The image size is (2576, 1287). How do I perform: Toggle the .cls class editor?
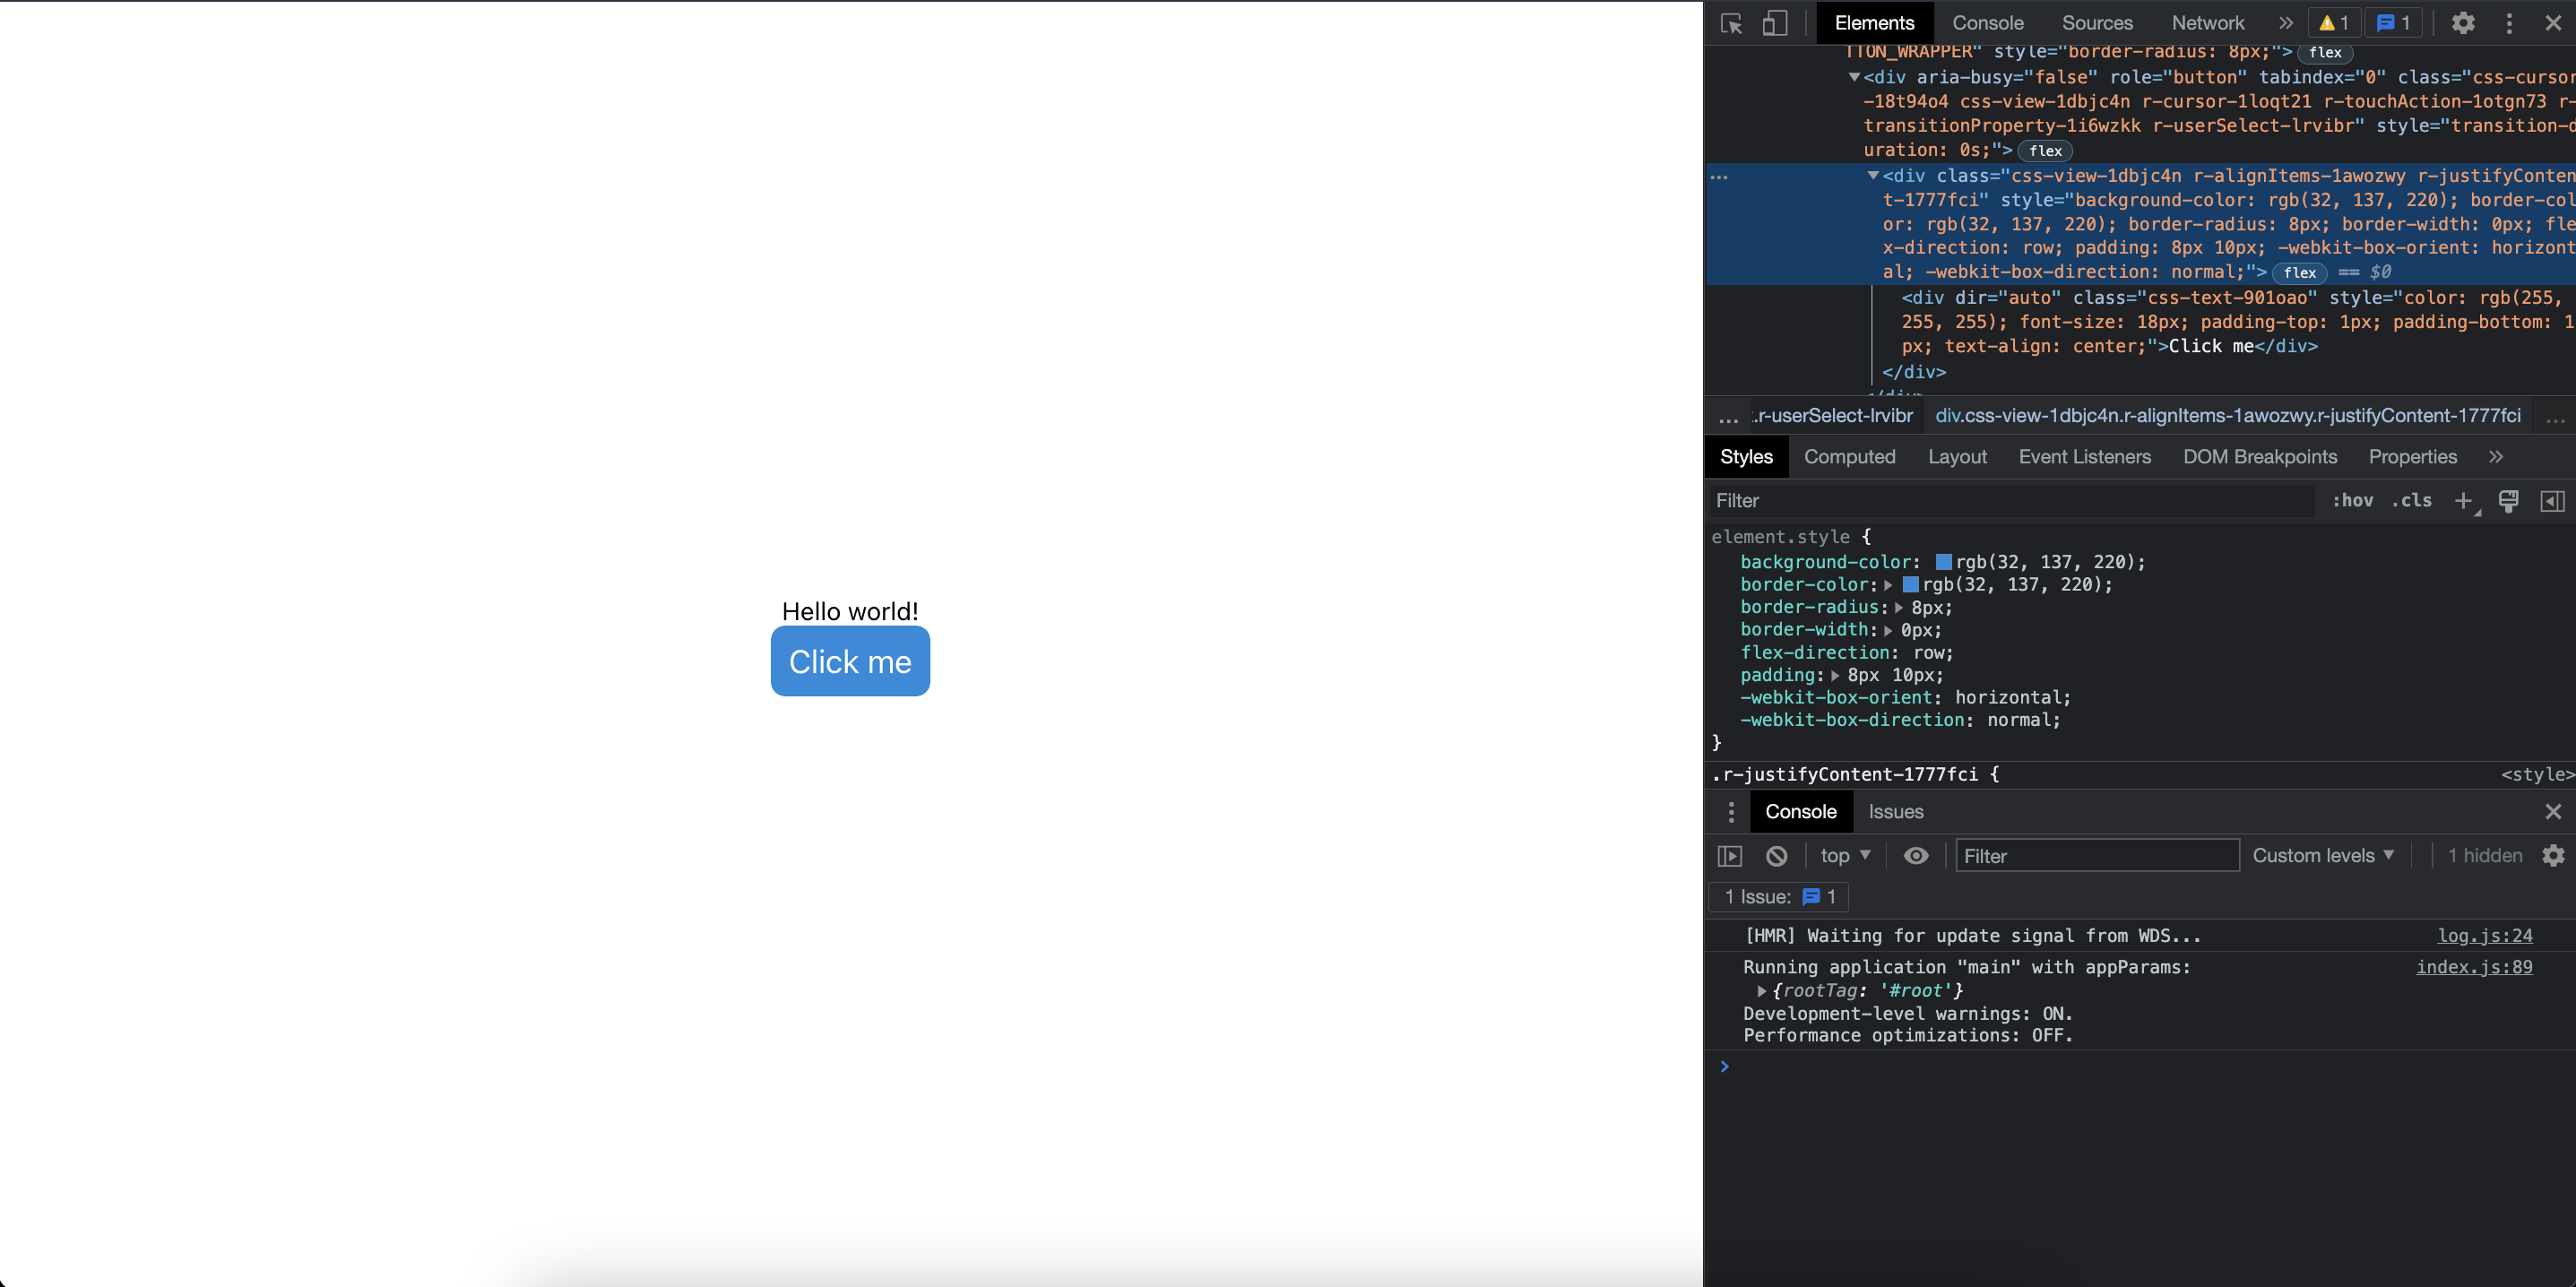pyautogui.click(x=2412, y=500)
